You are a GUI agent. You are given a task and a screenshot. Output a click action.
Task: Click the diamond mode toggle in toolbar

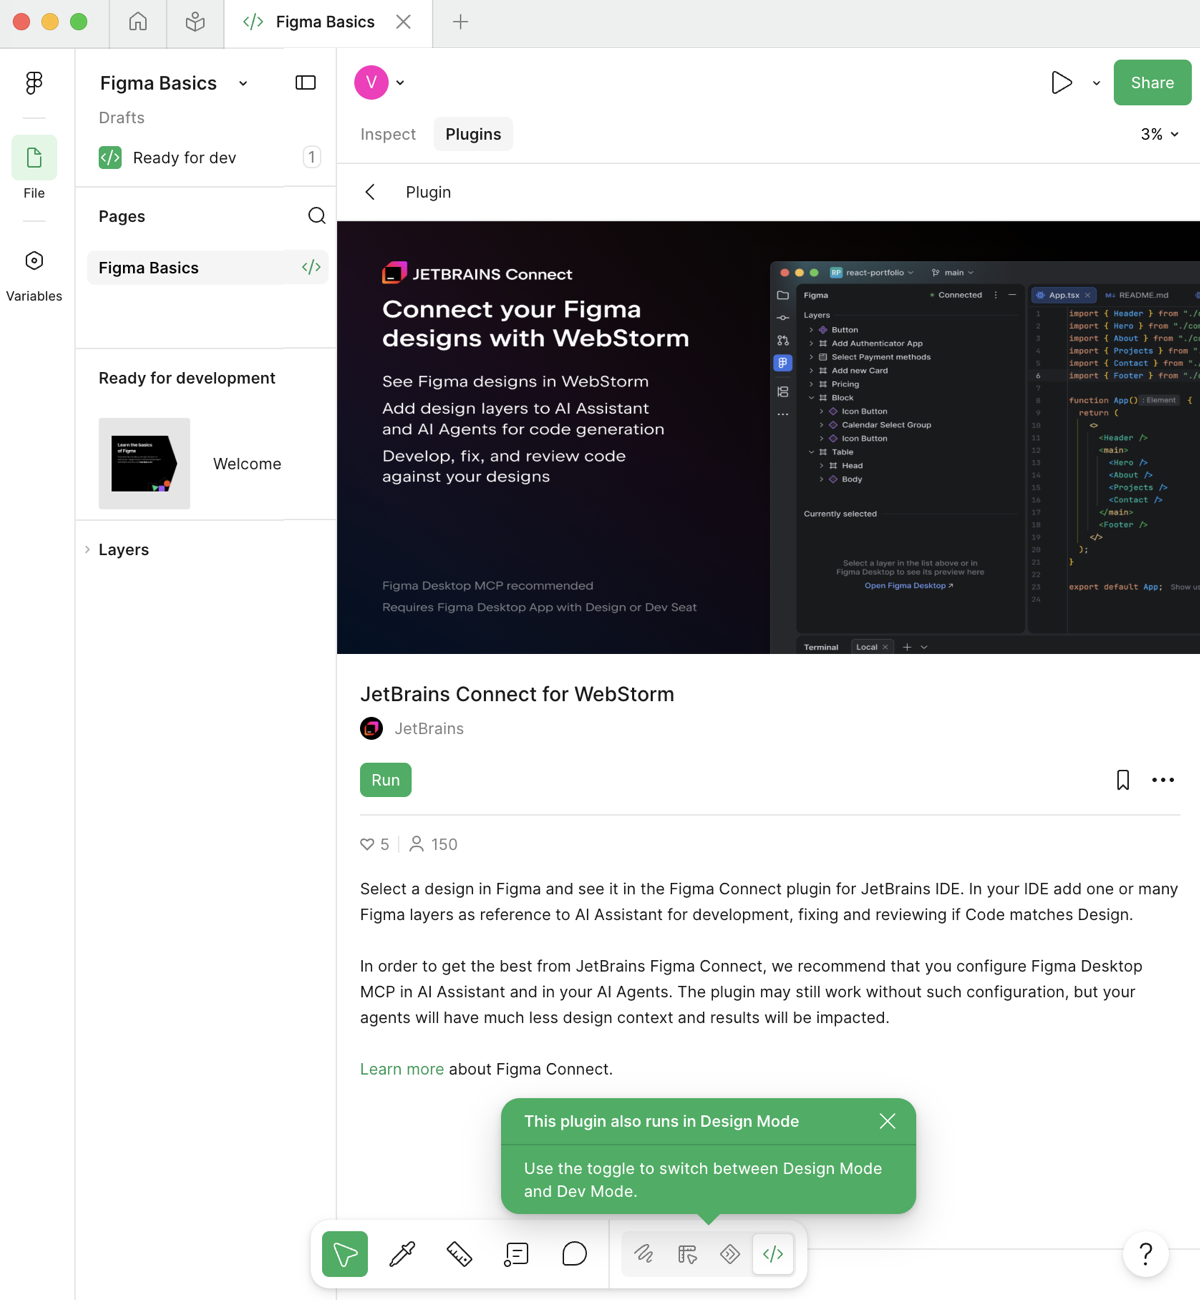click(730, 1254)
